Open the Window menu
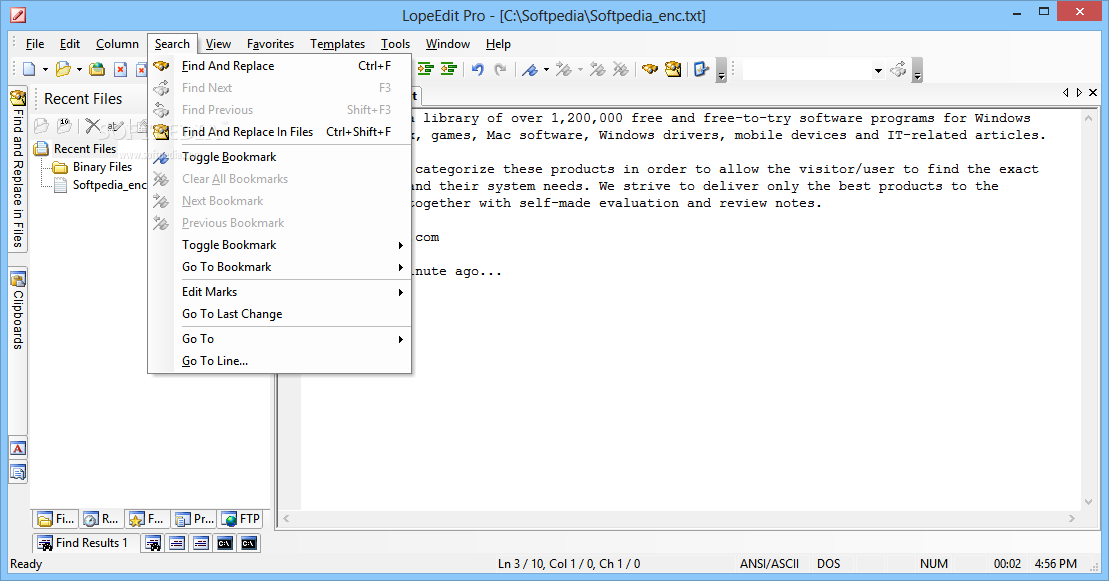This screenshot has width=1109, height=581. 448,44
